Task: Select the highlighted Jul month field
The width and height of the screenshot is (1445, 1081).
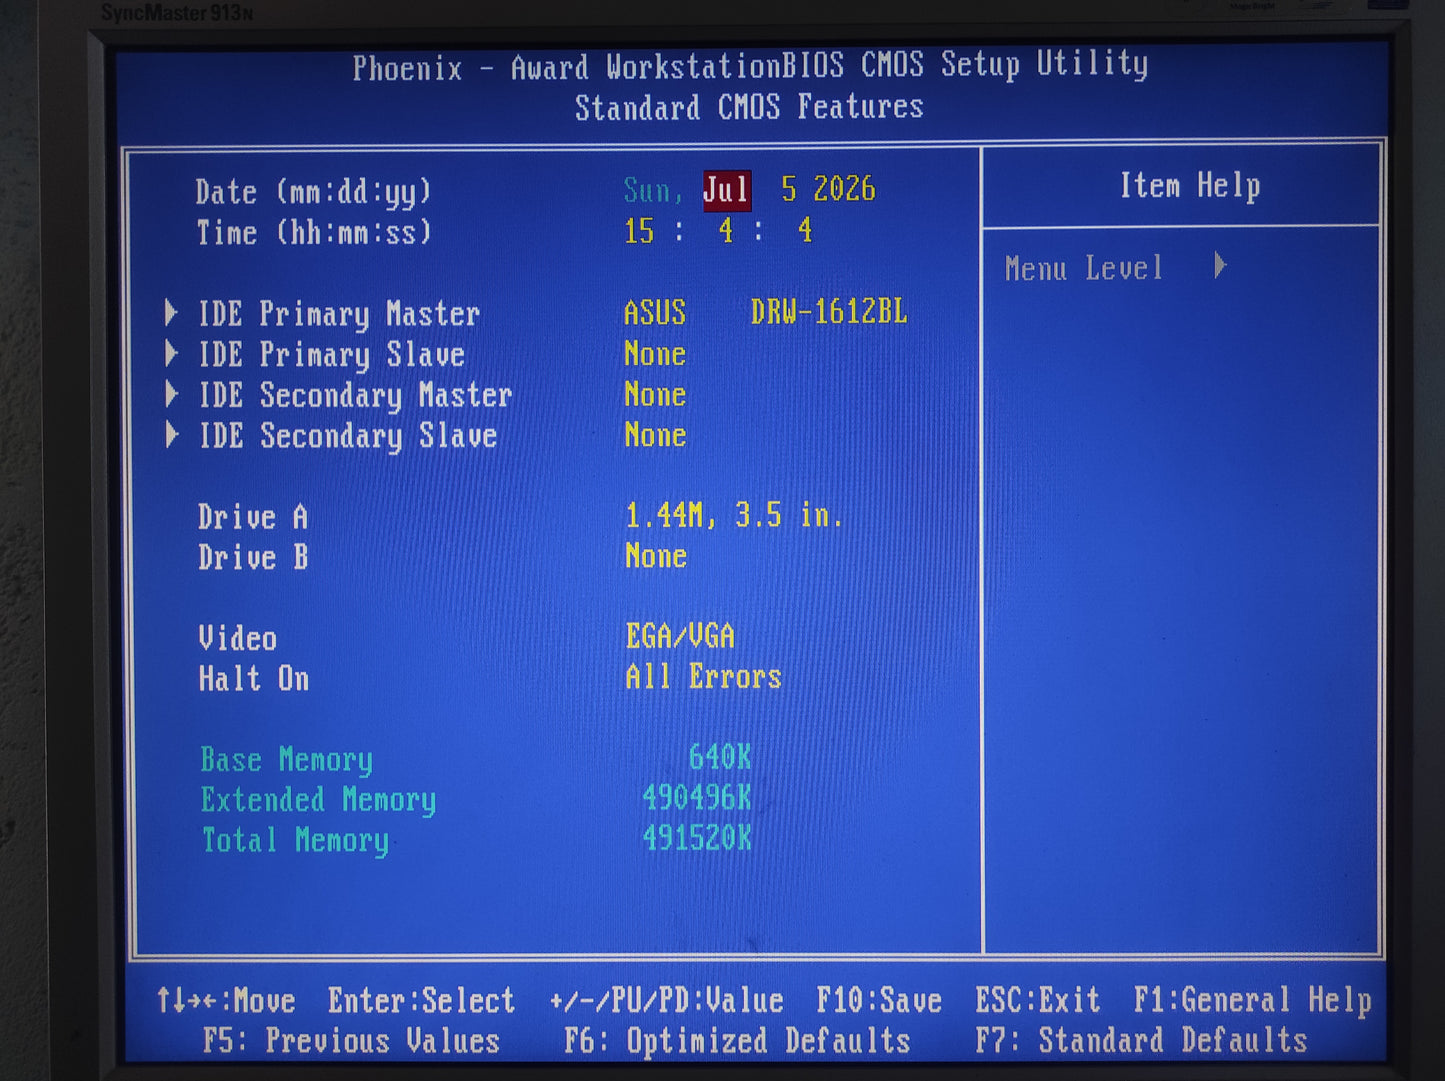Action: 726,190
